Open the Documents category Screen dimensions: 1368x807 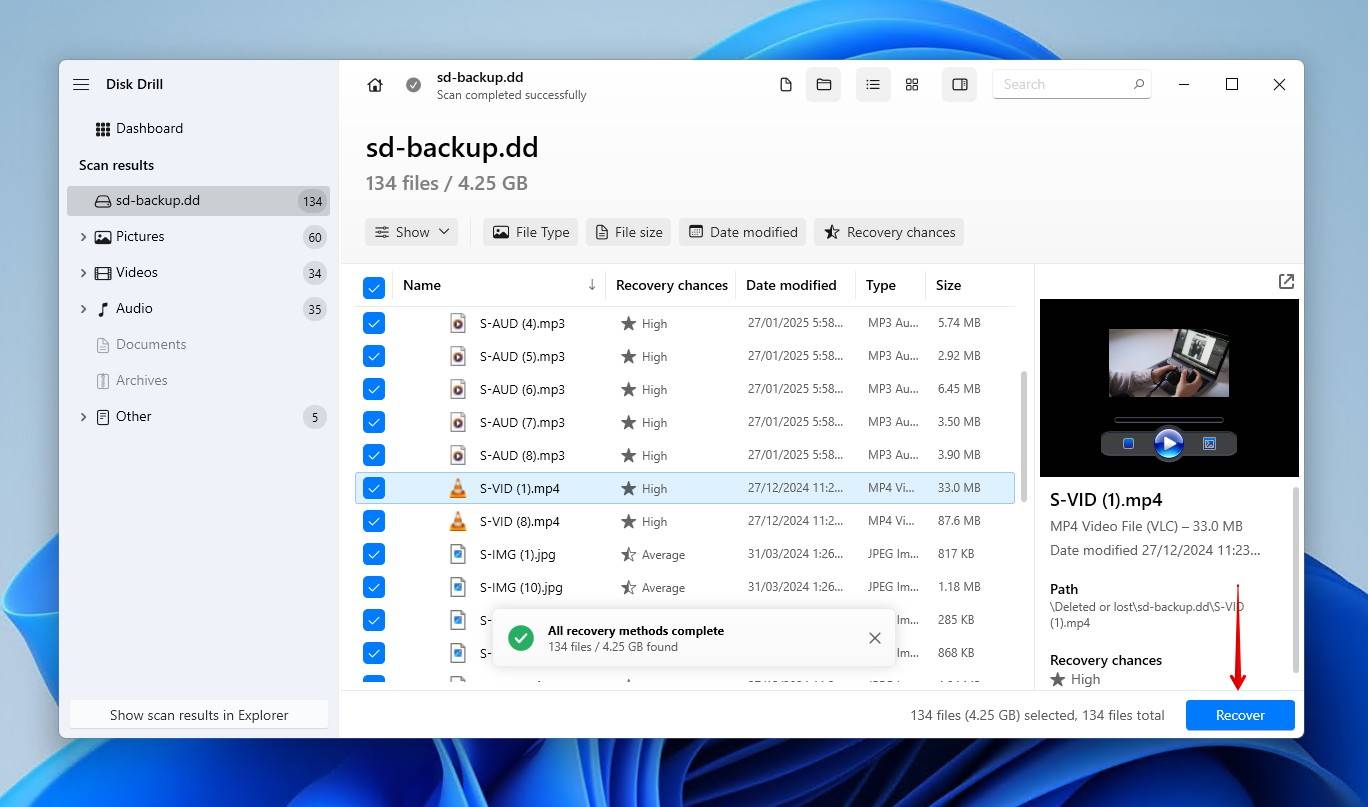click(x=150, y=344)
